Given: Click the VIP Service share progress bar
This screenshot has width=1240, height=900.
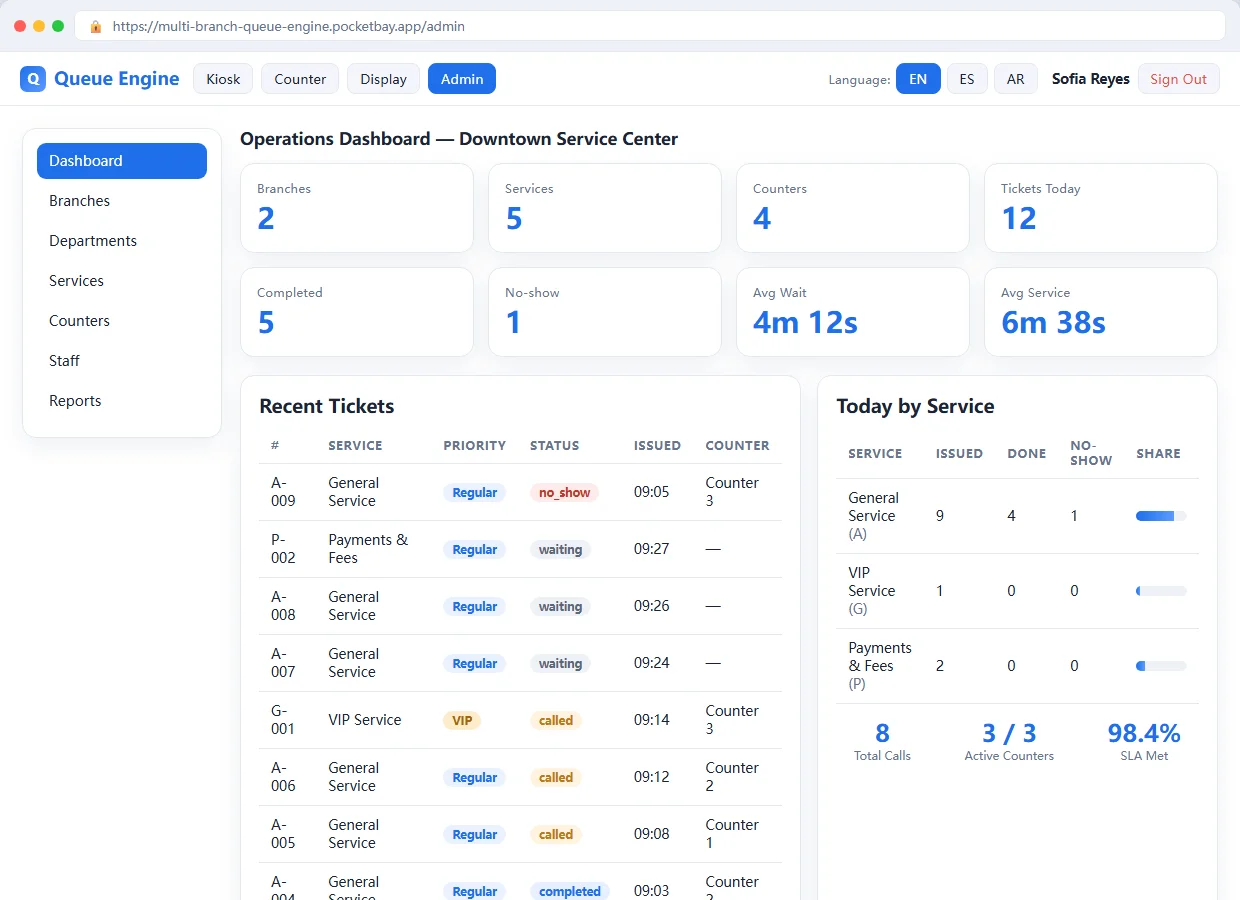Looking at the screenshot, I should coord(1161,591).
